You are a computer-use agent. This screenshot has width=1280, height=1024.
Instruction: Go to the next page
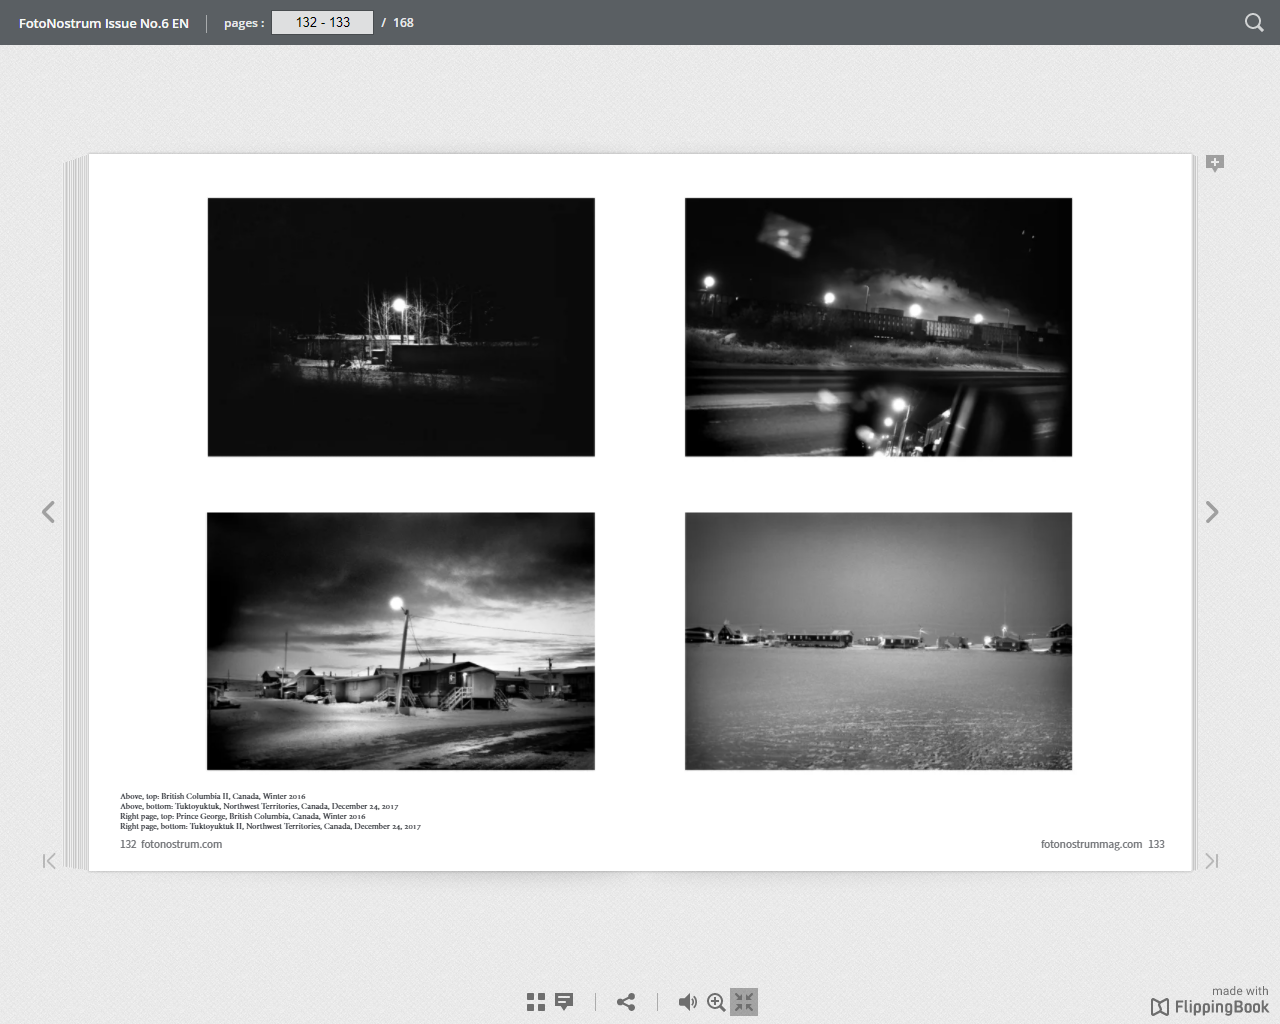click(1212, 512)
